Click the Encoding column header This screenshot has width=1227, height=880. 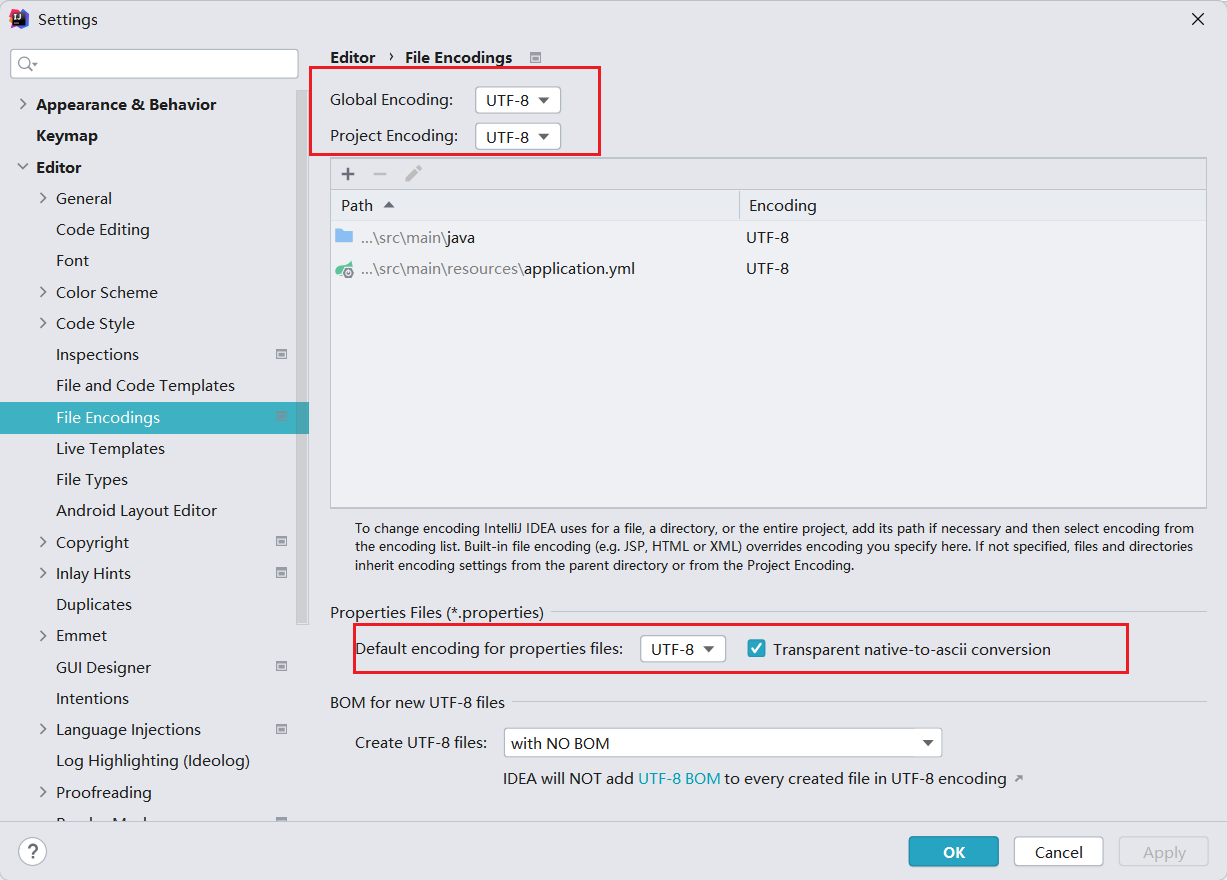pyautogui.click(x=972, y=205)
